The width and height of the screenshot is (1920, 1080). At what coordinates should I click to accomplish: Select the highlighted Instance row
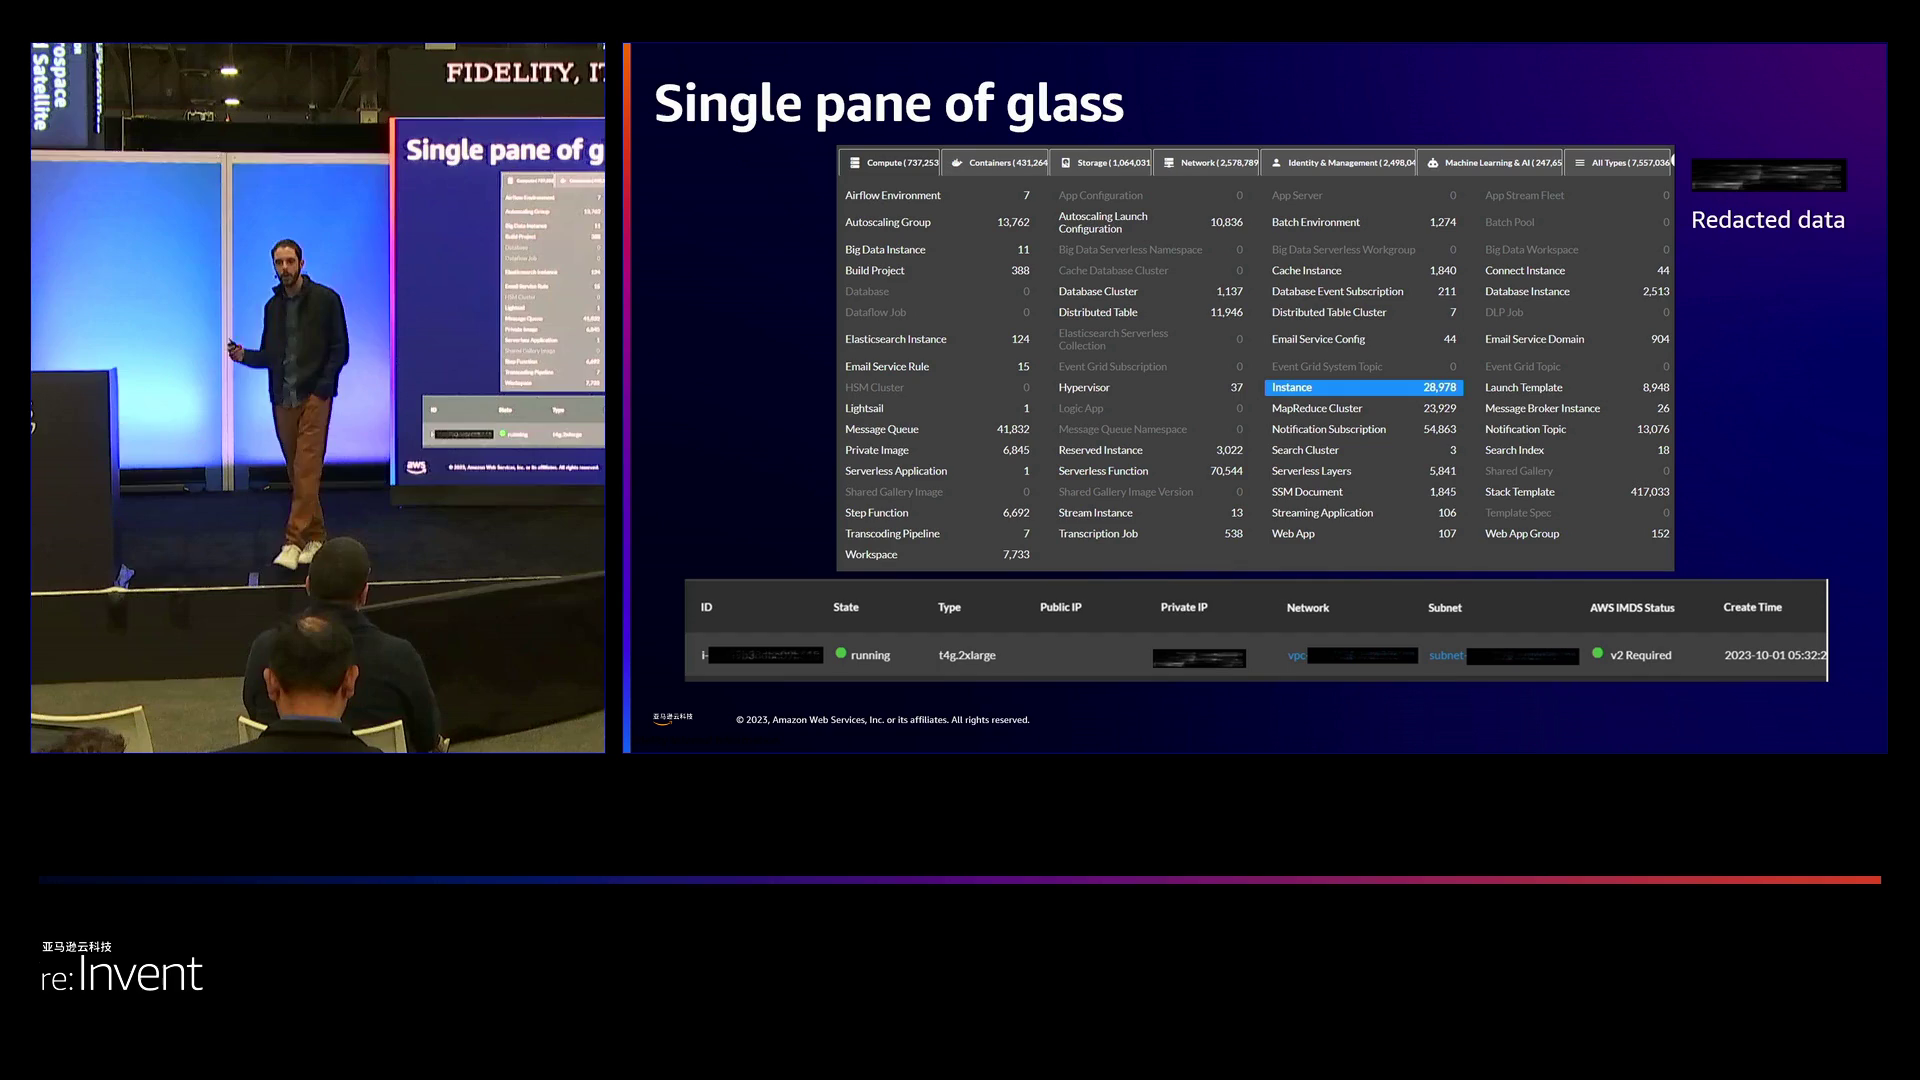tap(1362, 388)
